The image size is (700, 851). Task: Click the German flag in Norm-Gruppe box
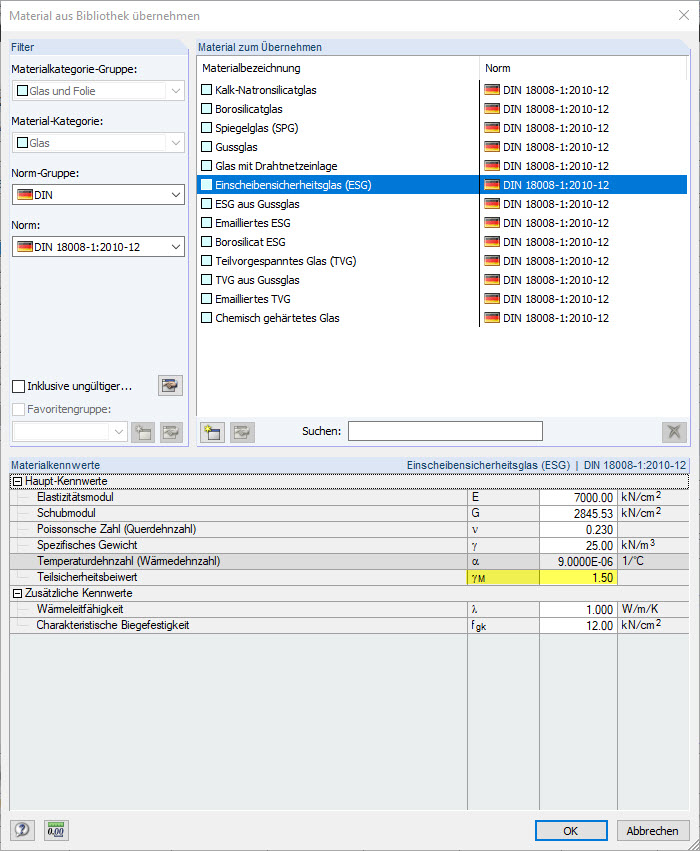pos(24,194)
